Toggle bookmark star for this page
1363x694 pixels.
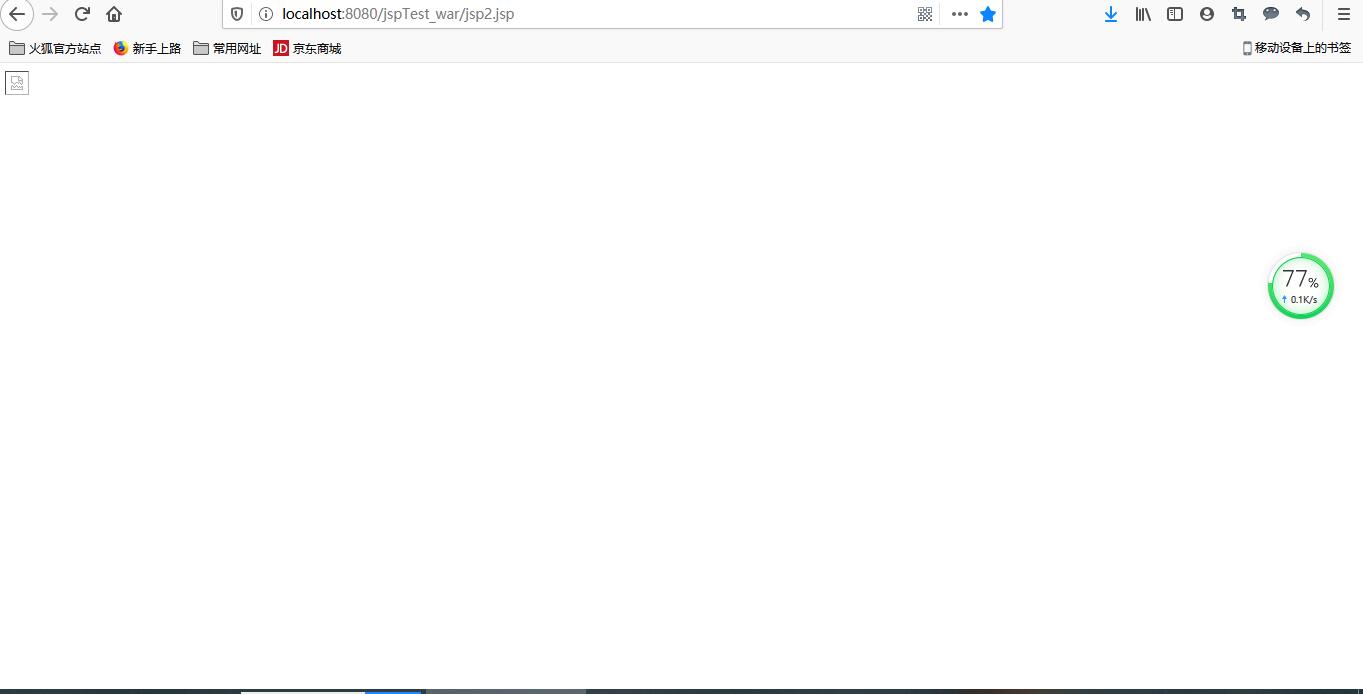click(988, 14)
